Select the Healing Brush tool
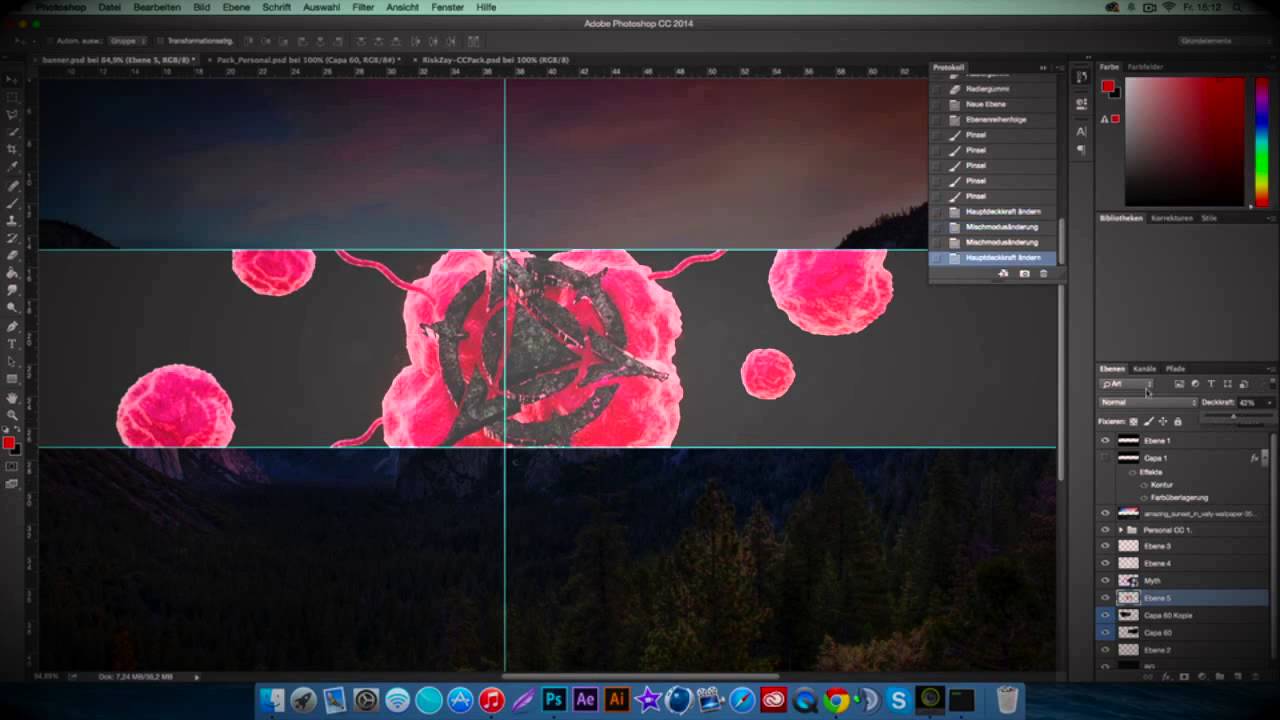Viewport: 1280px width, 720px height. (x=12, y=187)
